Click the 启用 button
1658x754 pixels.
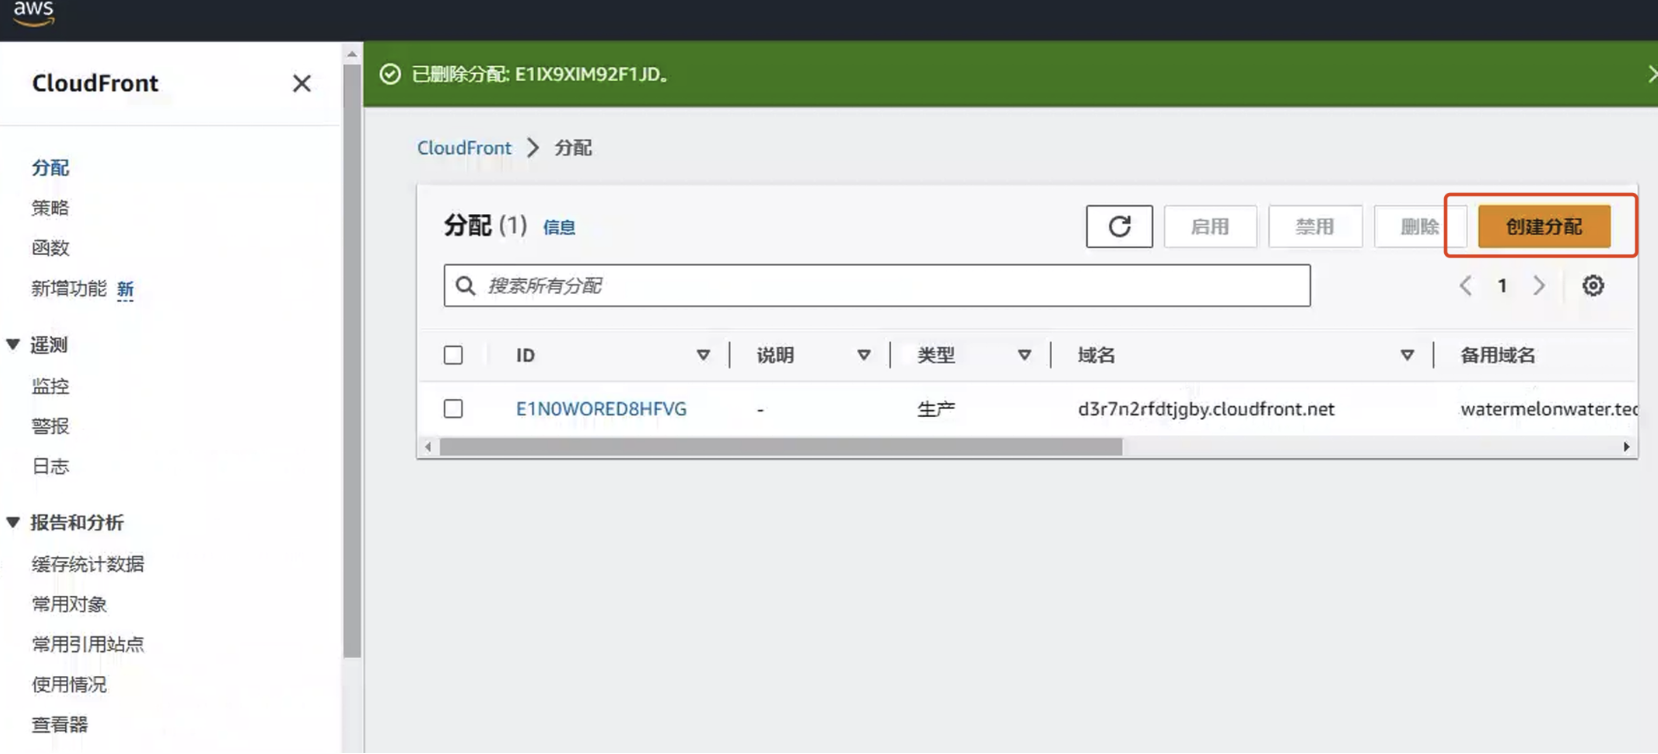(1210, 227)
